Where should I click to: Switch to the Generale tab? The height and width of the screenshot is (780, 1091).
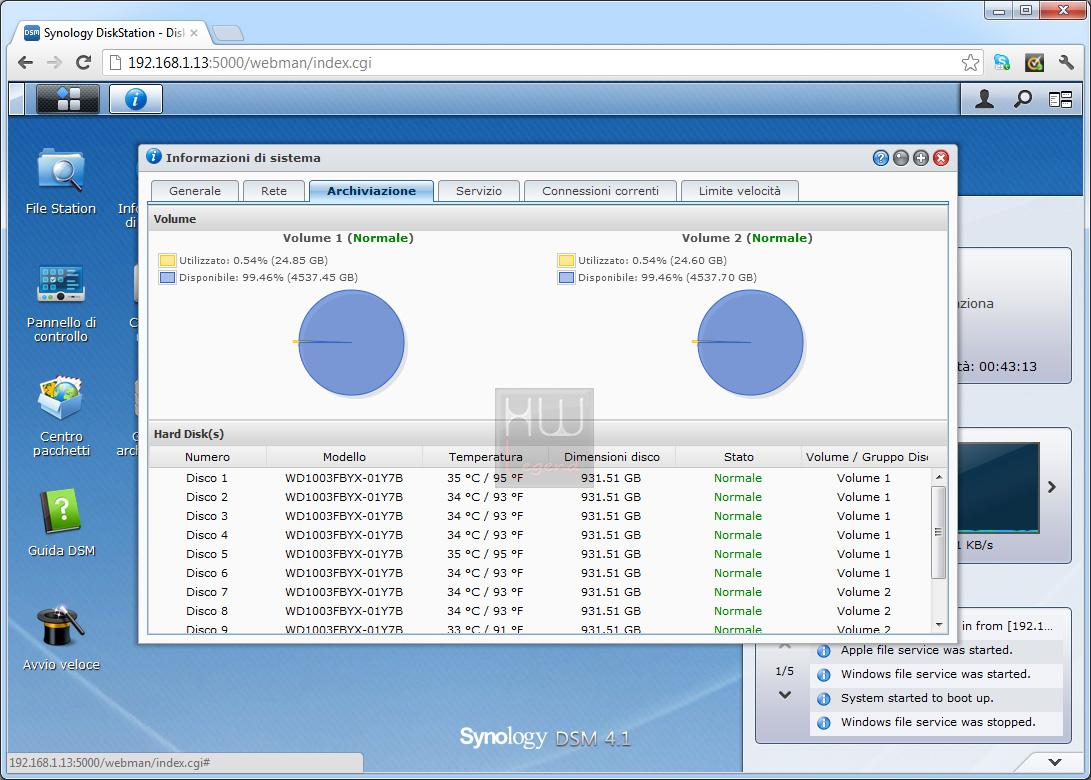pyautogui.click(x=195, y=191)
